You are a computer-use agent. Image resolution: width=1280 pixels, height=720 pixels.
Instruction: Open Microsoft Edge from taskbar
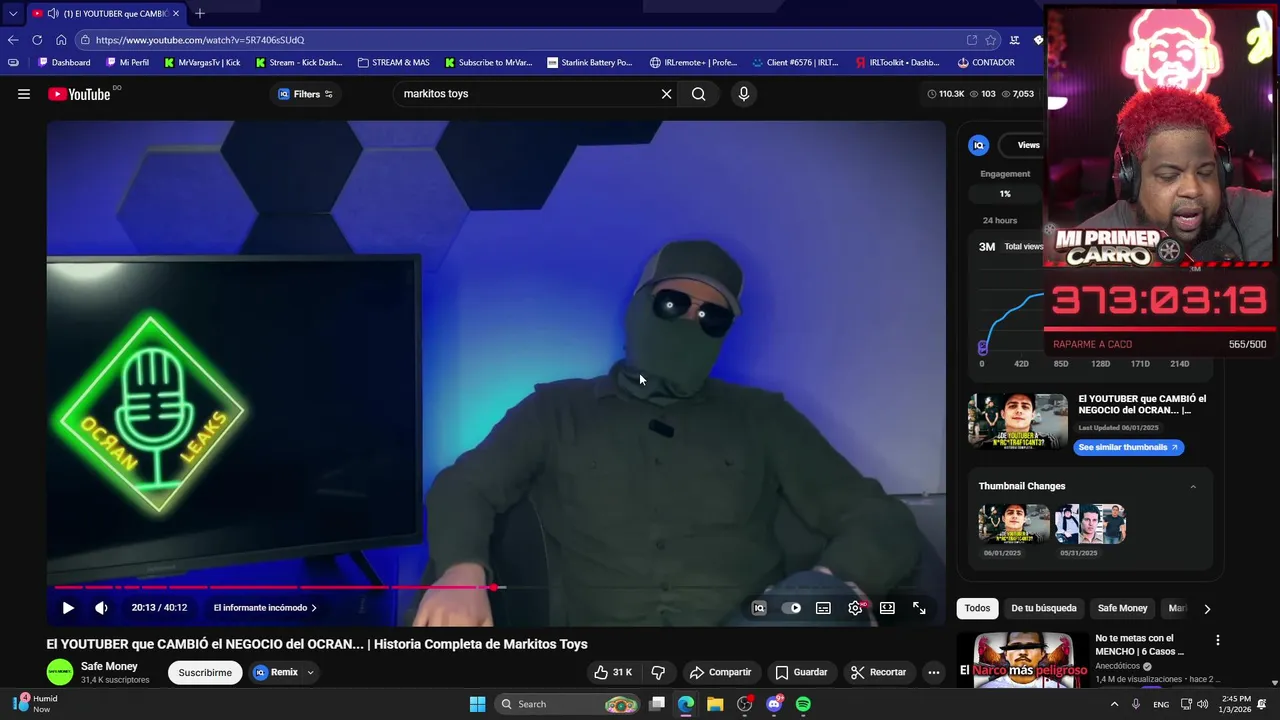click(685, 704)
